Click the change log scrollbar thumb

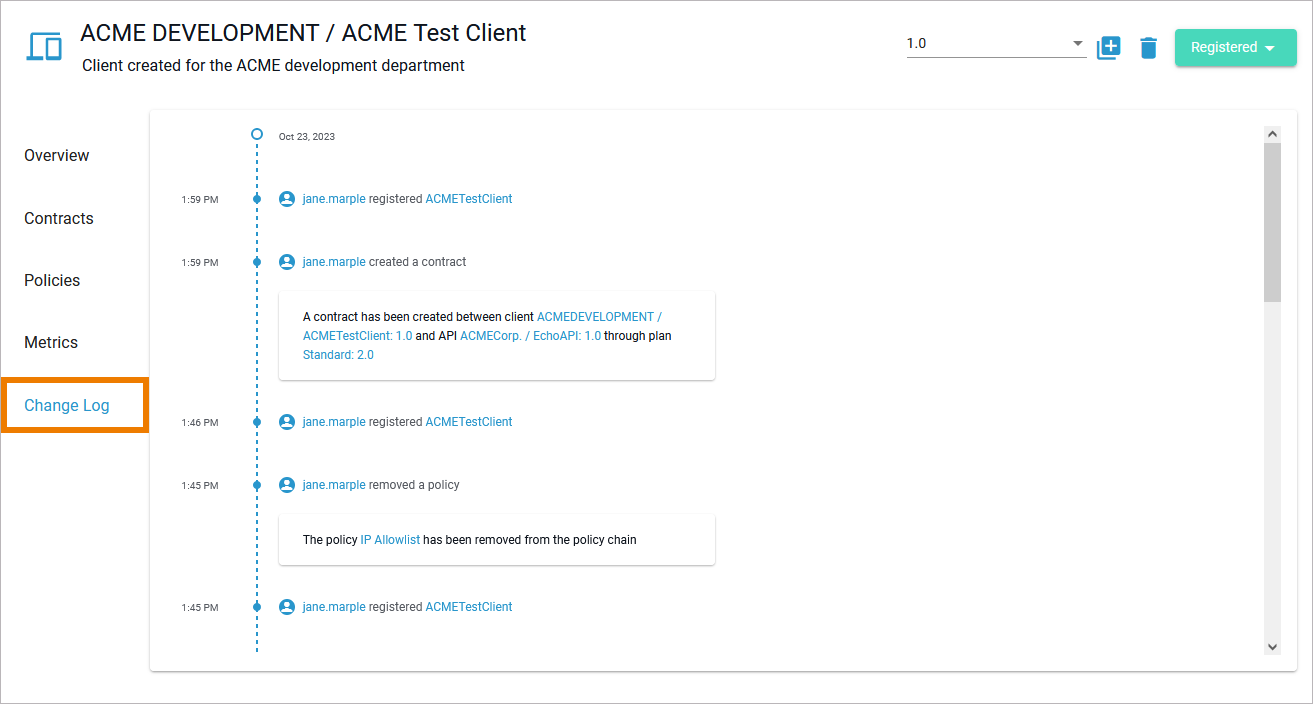click(x=1272, y=222)
